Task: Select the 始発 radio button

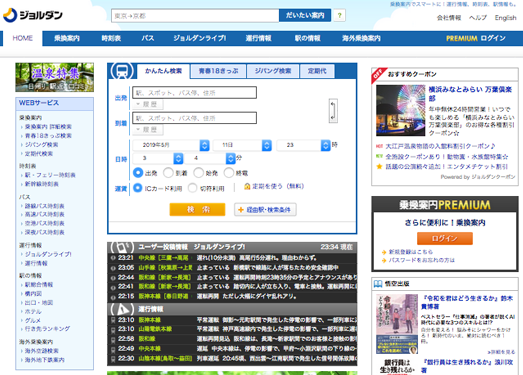Action: pos(198,173)
